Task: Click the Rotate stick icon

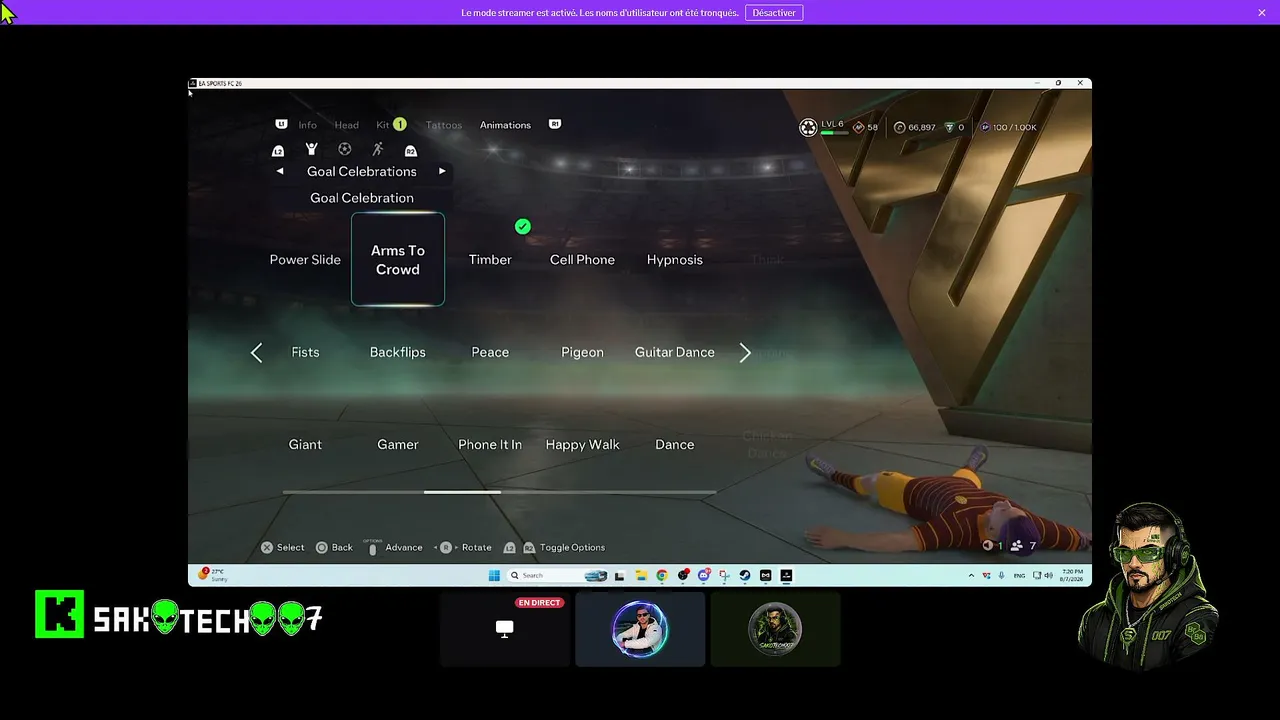Action: pyautogui.click(x=446, y=547)
